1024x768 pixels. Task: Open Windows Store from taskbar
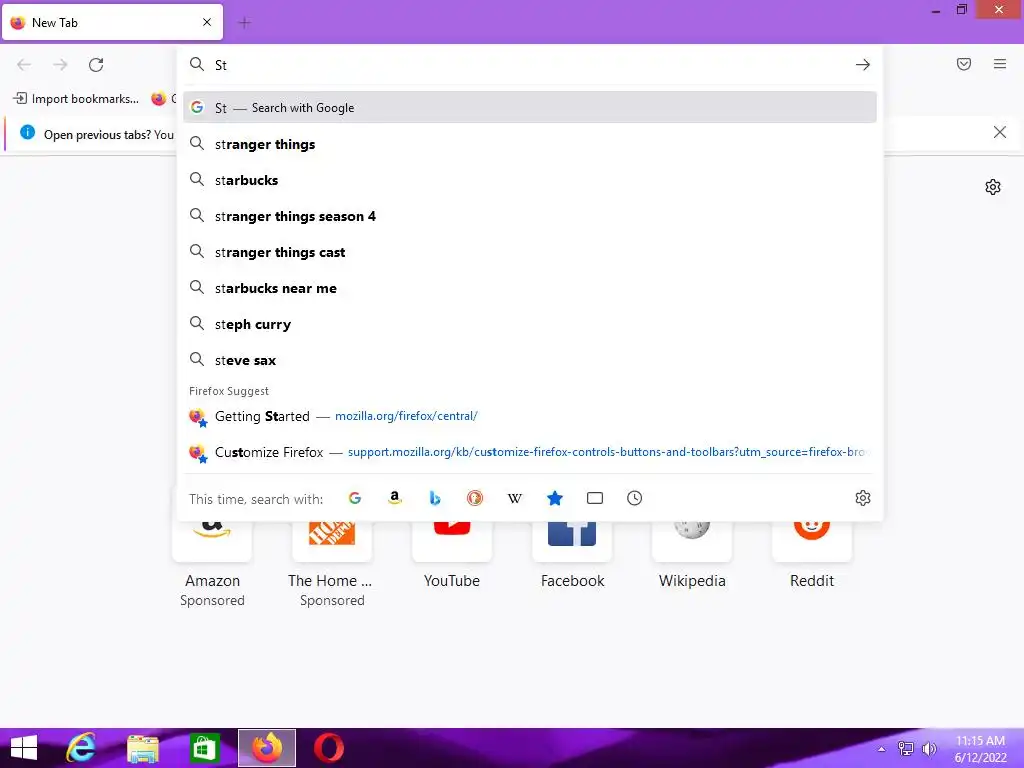coord(204,748)
